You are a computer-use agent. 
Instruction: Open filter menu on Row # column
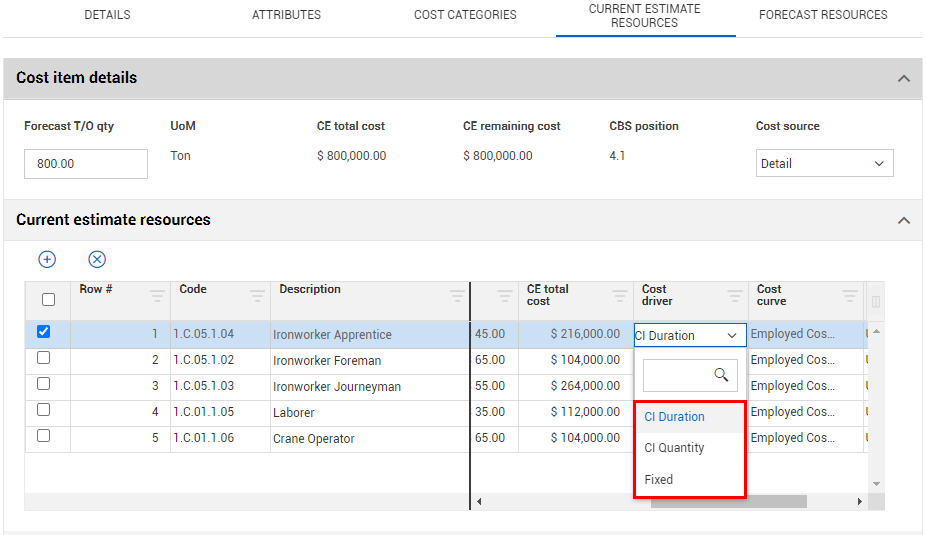(157, 296)
